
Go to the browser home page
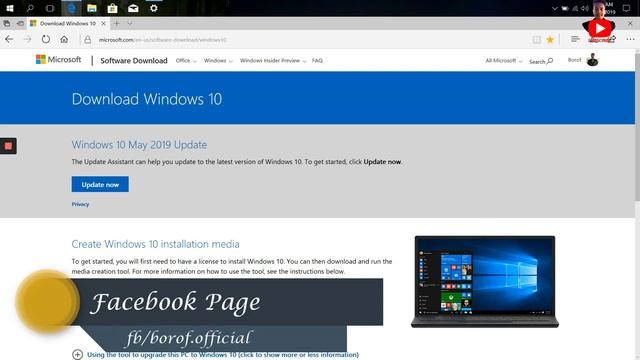point(64,40)
